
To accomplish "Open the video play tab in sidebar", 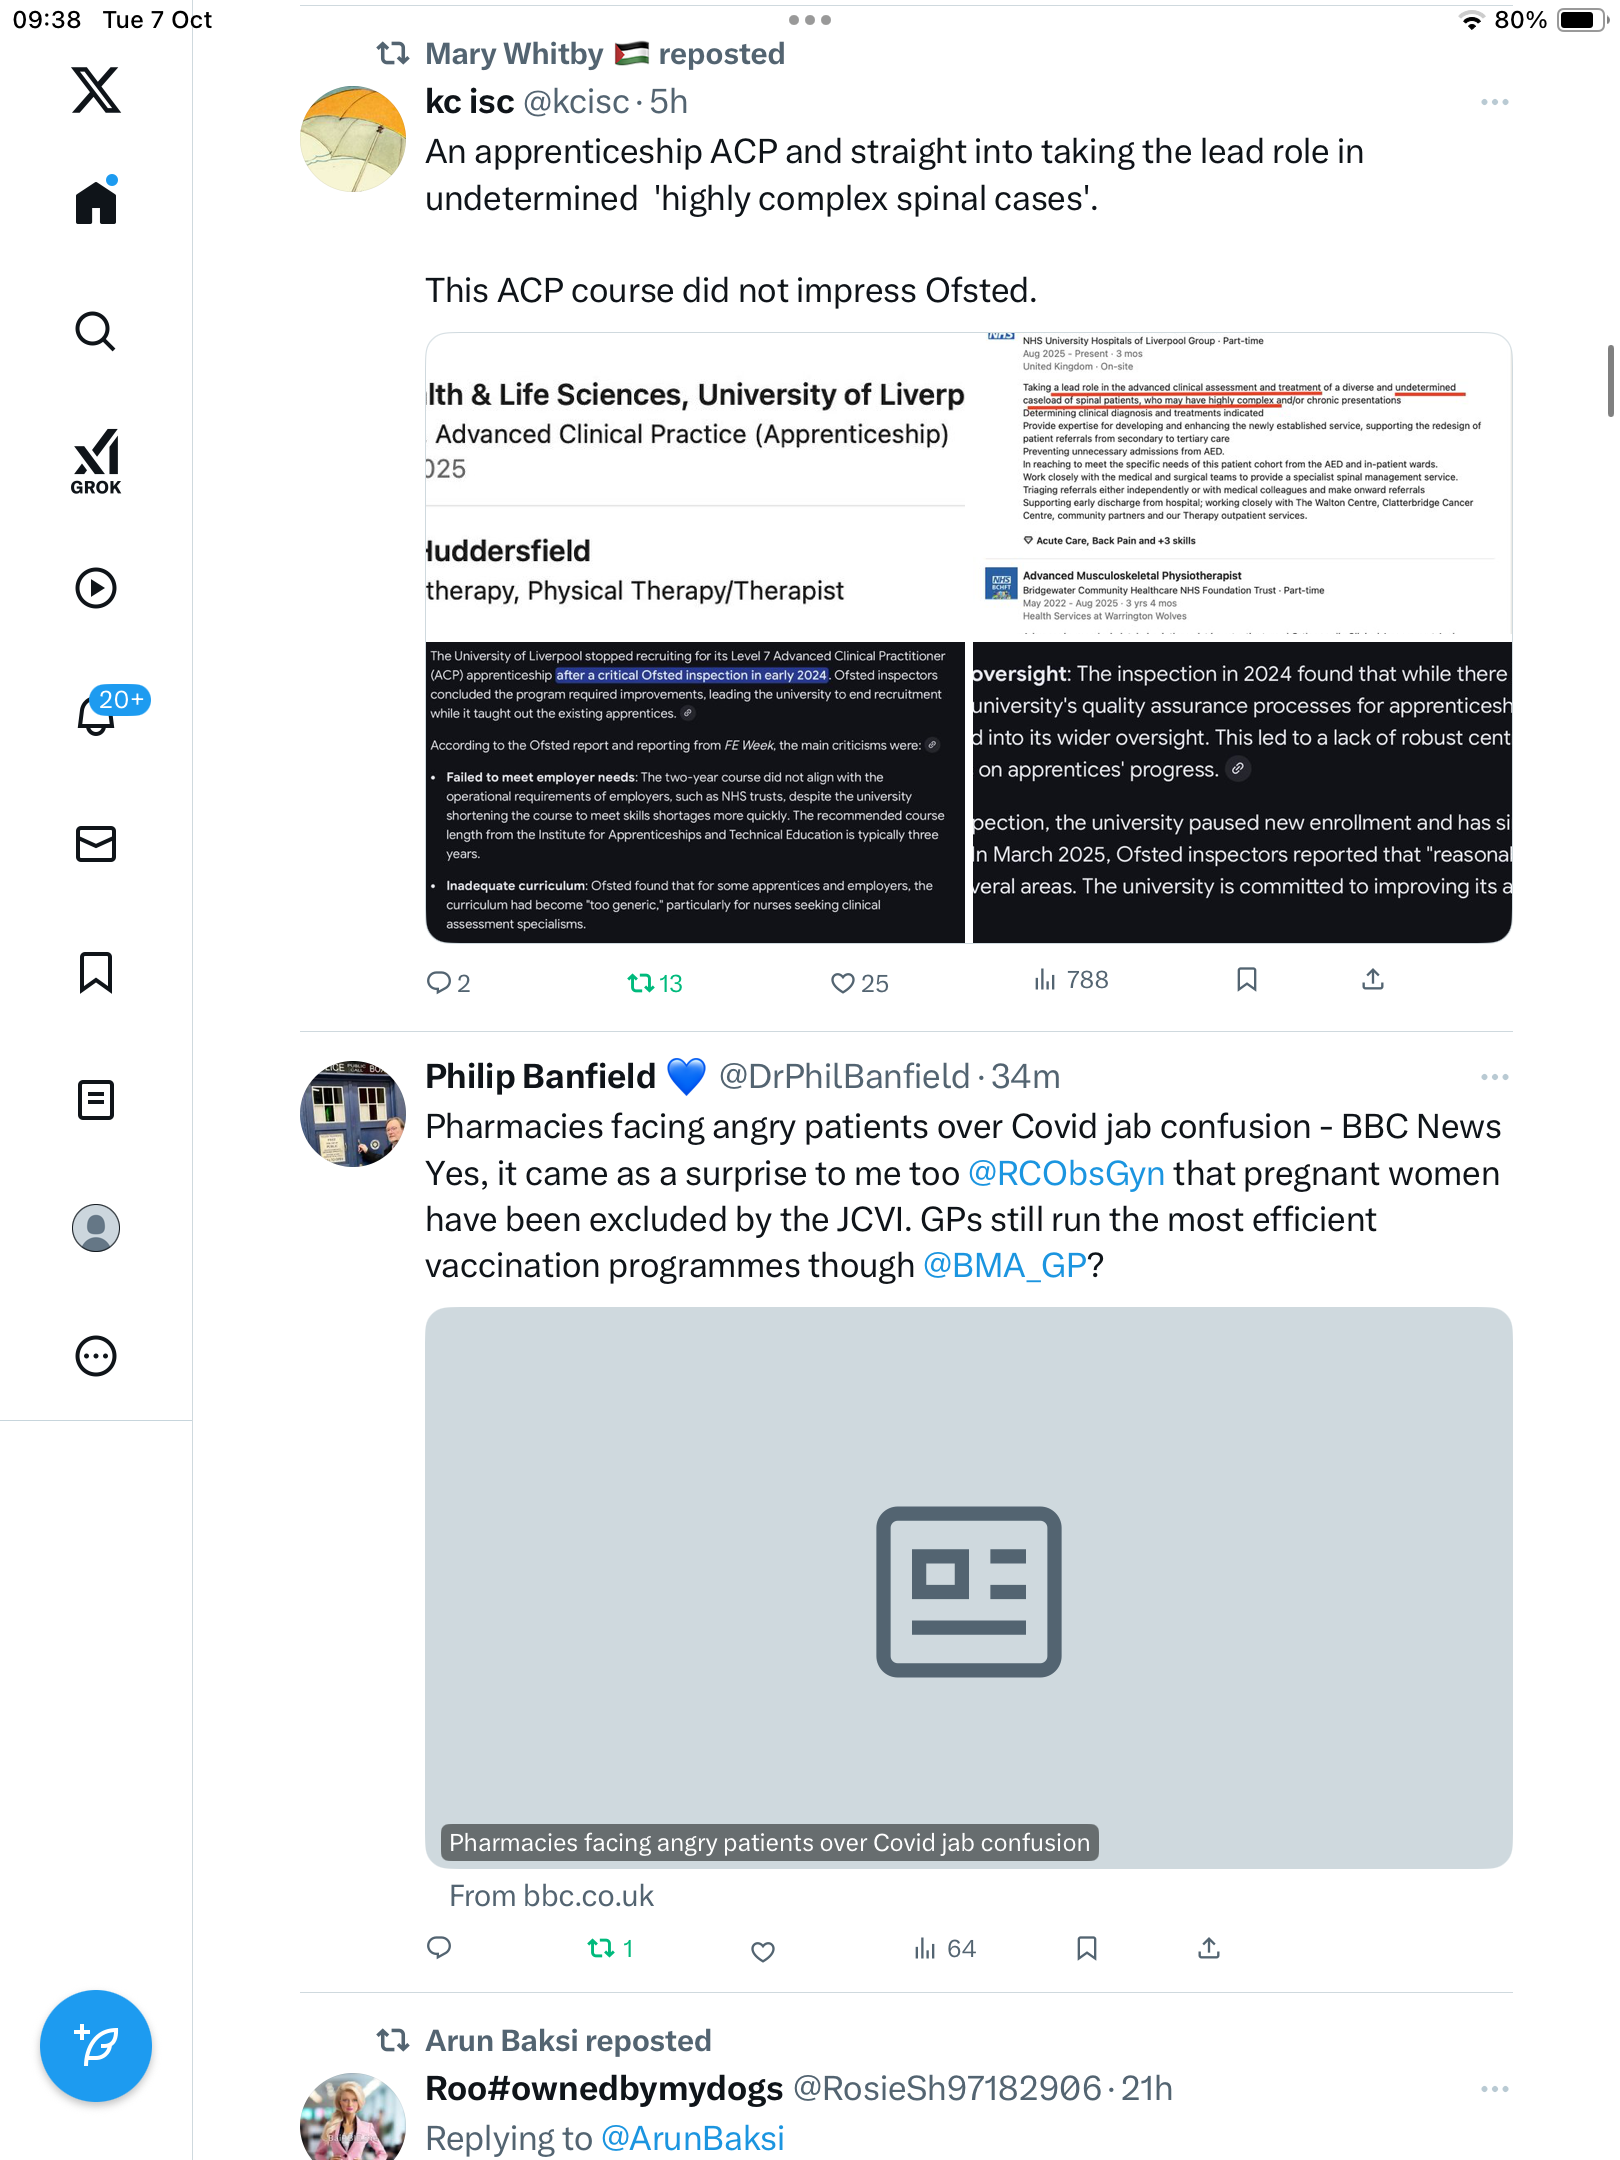I will click(x=96, y=588).
